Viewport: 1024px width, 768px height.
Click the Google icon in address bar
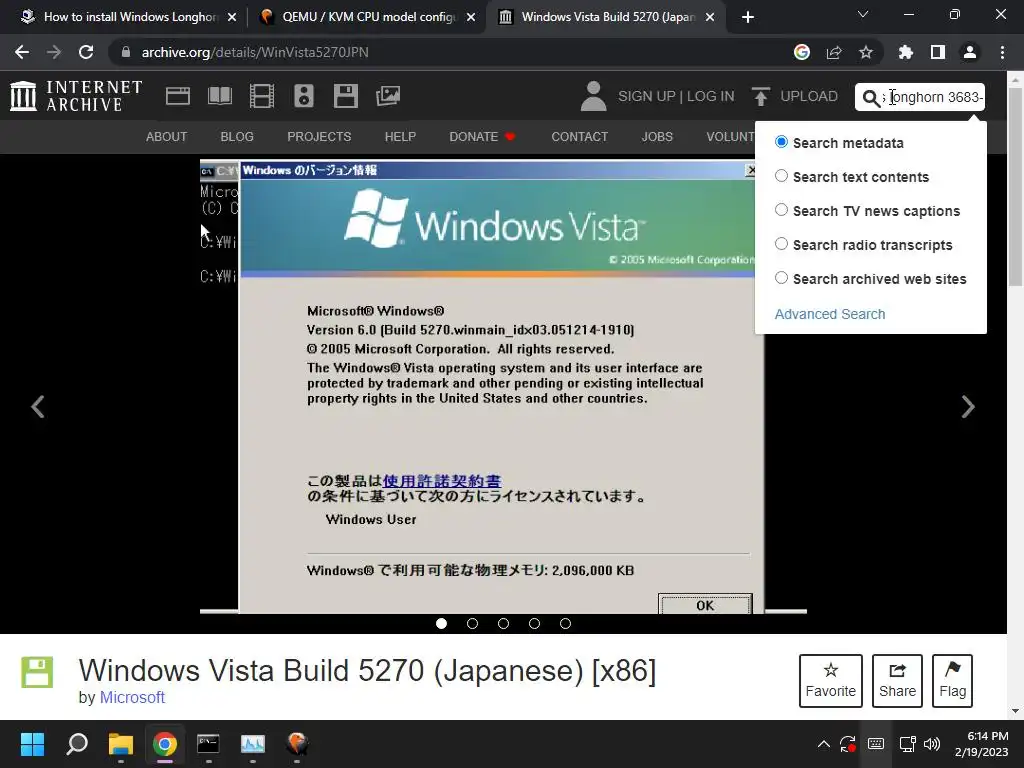802,52
